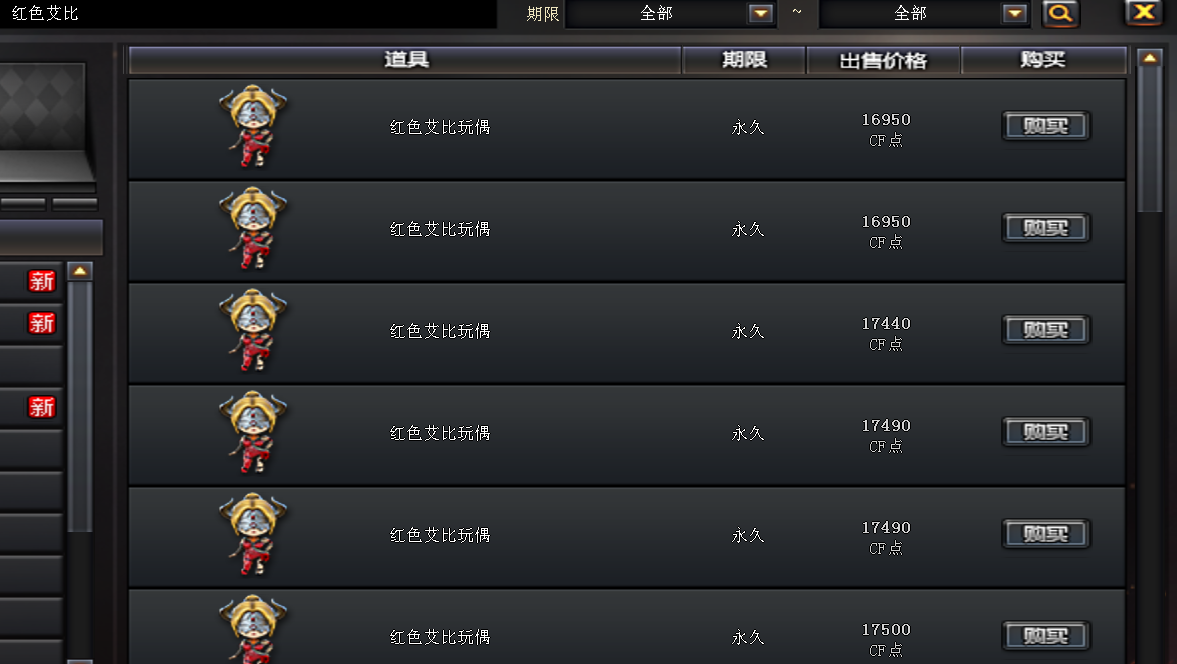Click the 红色艾比 search text field
This screenshot has height=664, width=1177.
[248, 14]
